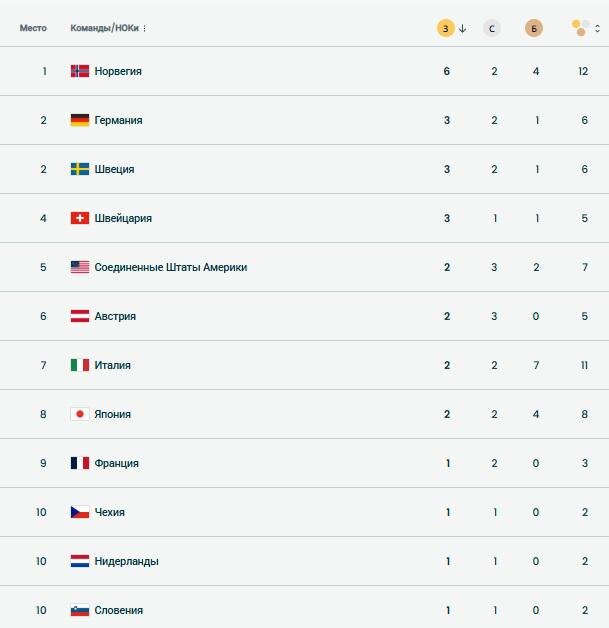Click the bronze medal column icon

click(534, 28)
